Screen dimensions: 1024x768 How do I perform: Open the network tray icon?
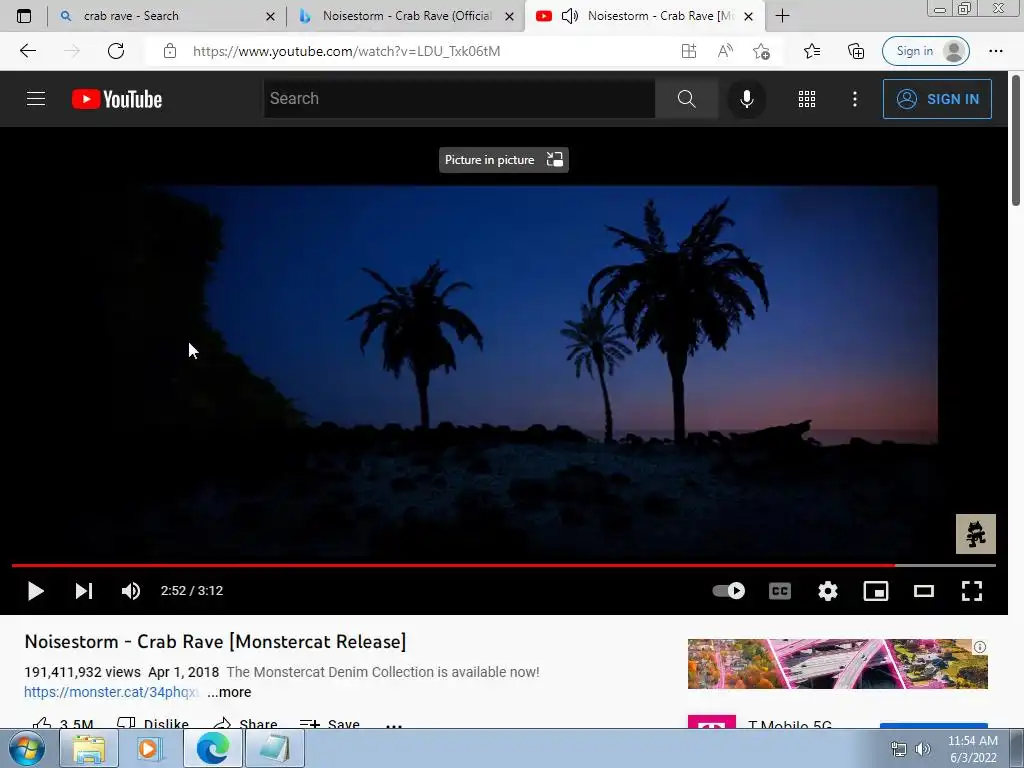[899, 749]
